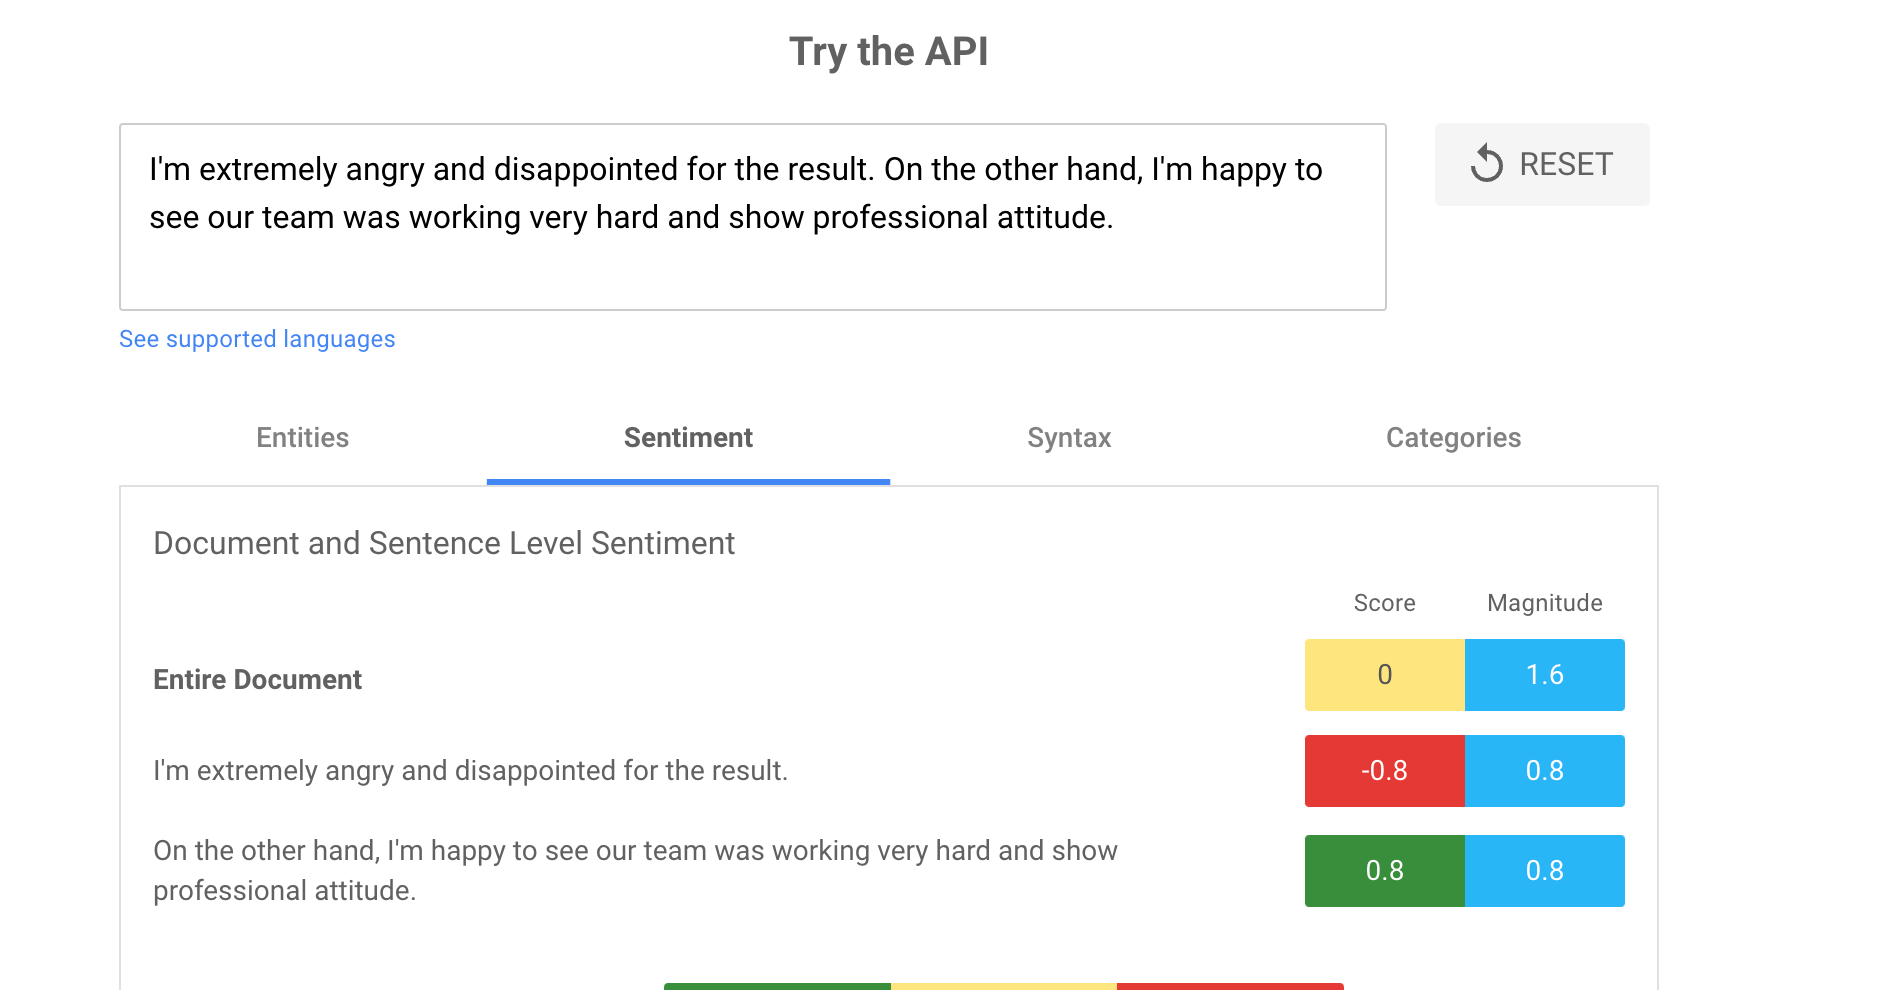Switch to the Entities tab
1898x990 pixels.
point(302,438)
